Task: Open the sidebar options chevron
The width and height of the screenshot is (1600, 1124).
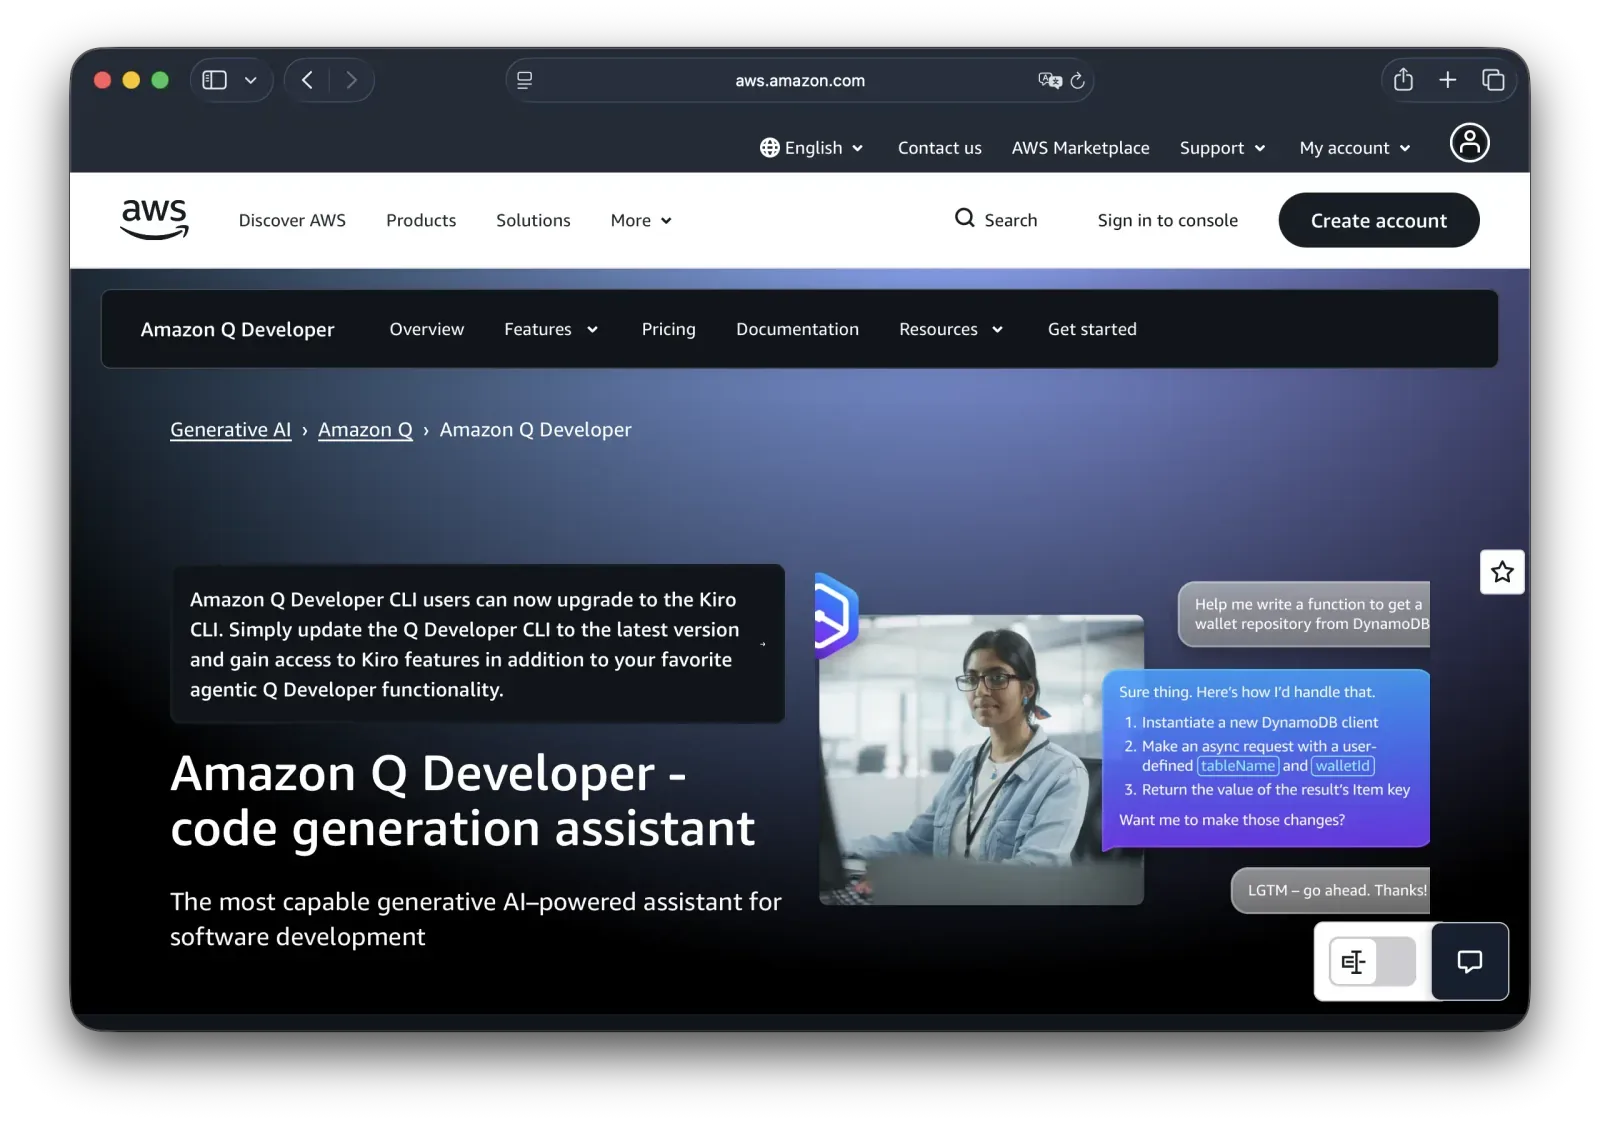Action: pos(251,80)
